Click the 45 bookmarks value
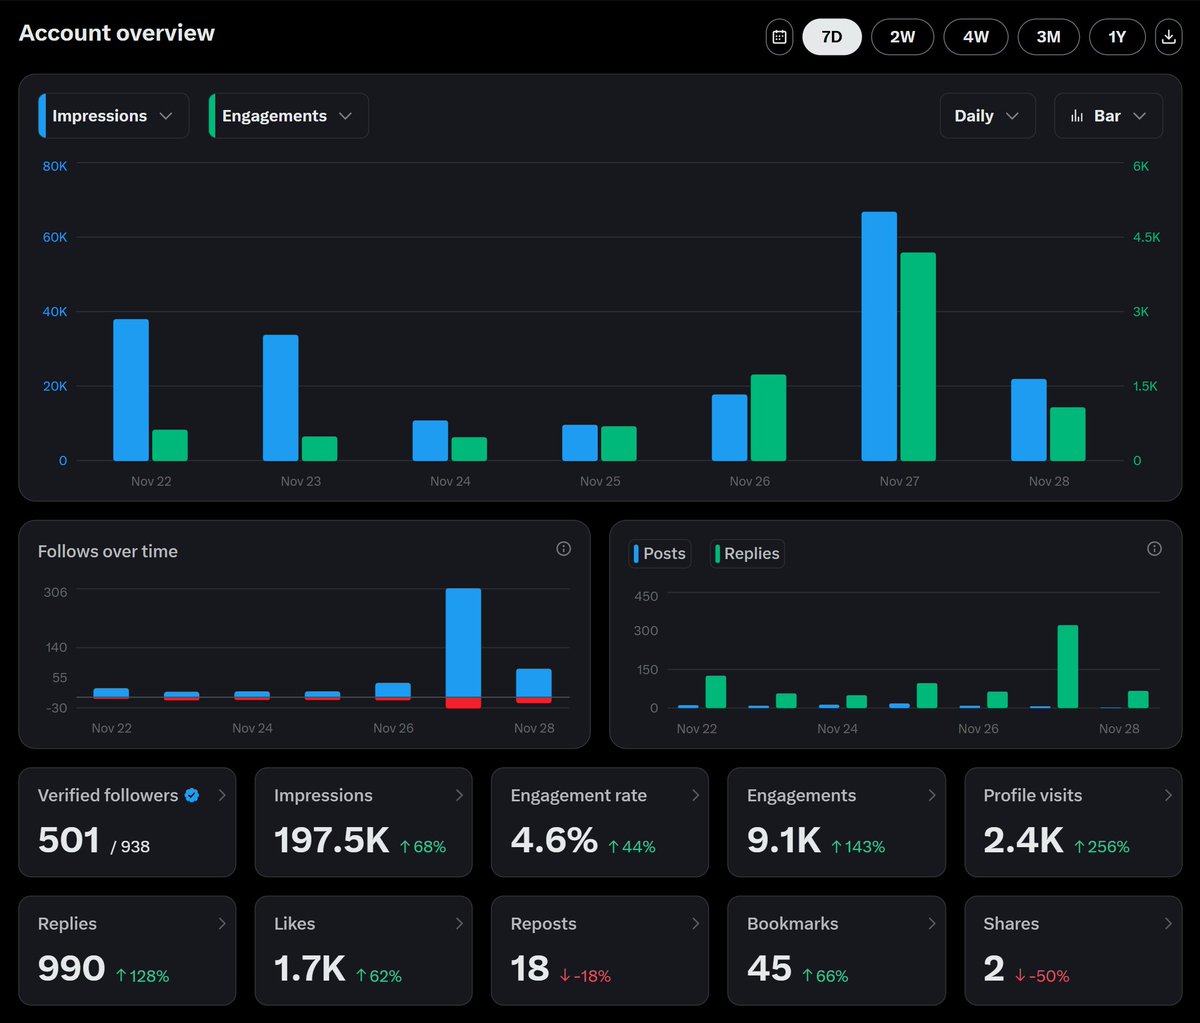Screen dimensions: 1200x1023 [x=769, y=968]
